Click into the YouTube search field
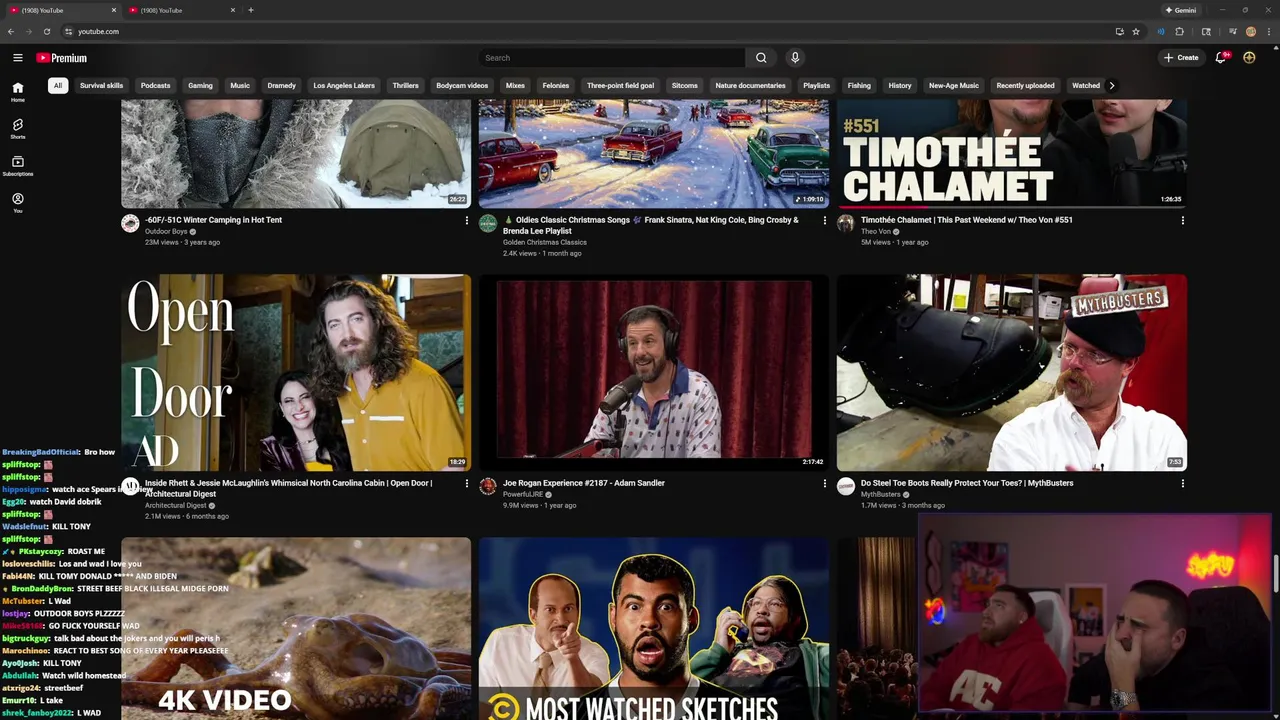 tap(611, 58)
